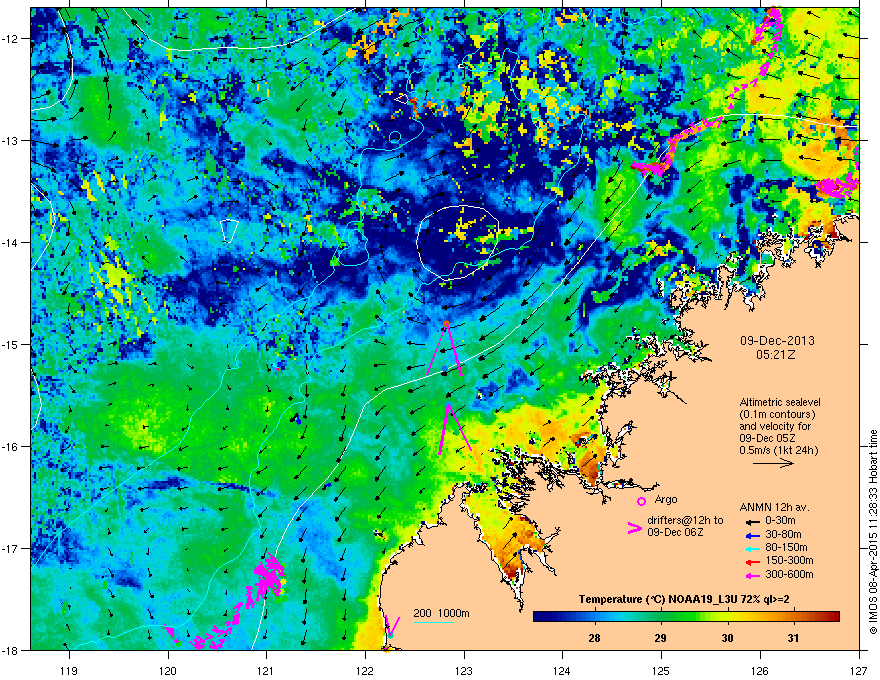Click the '-18' latitude axis label
Screen dimensions: 880x680
[11, 650]
